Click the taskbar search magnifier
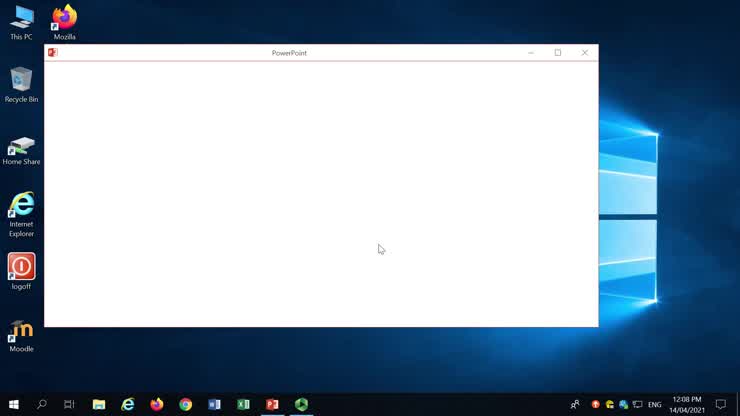 (x=42, y=405)
